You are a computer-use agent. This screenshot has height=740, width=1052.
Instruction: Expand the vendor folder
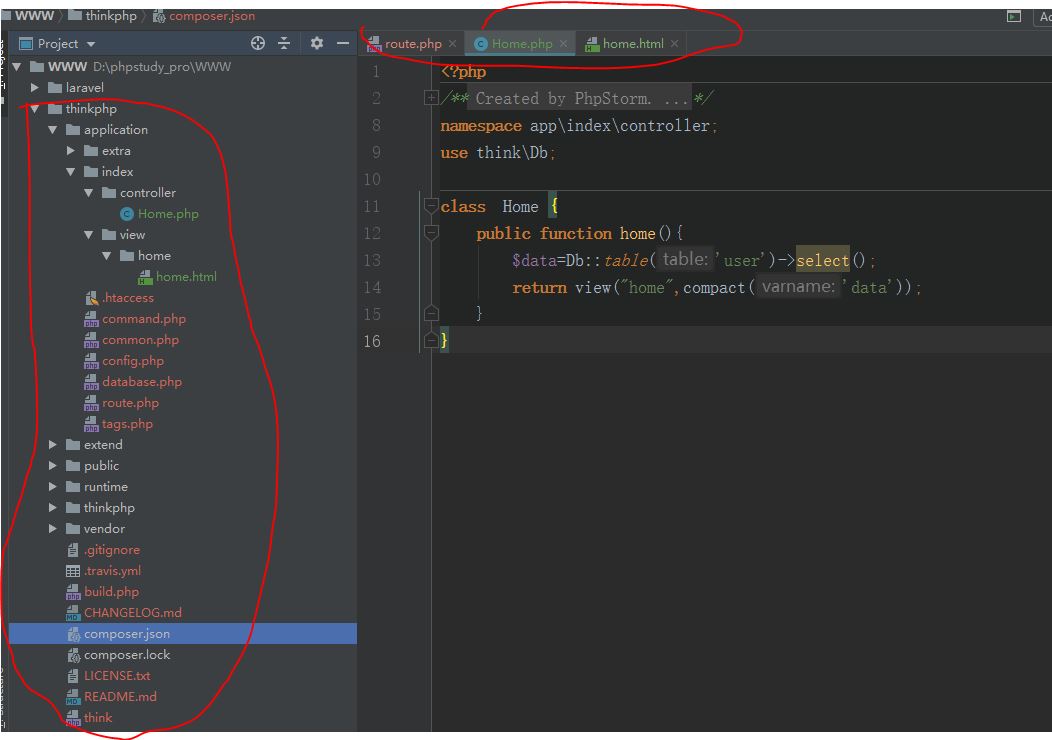coord(53,529)
